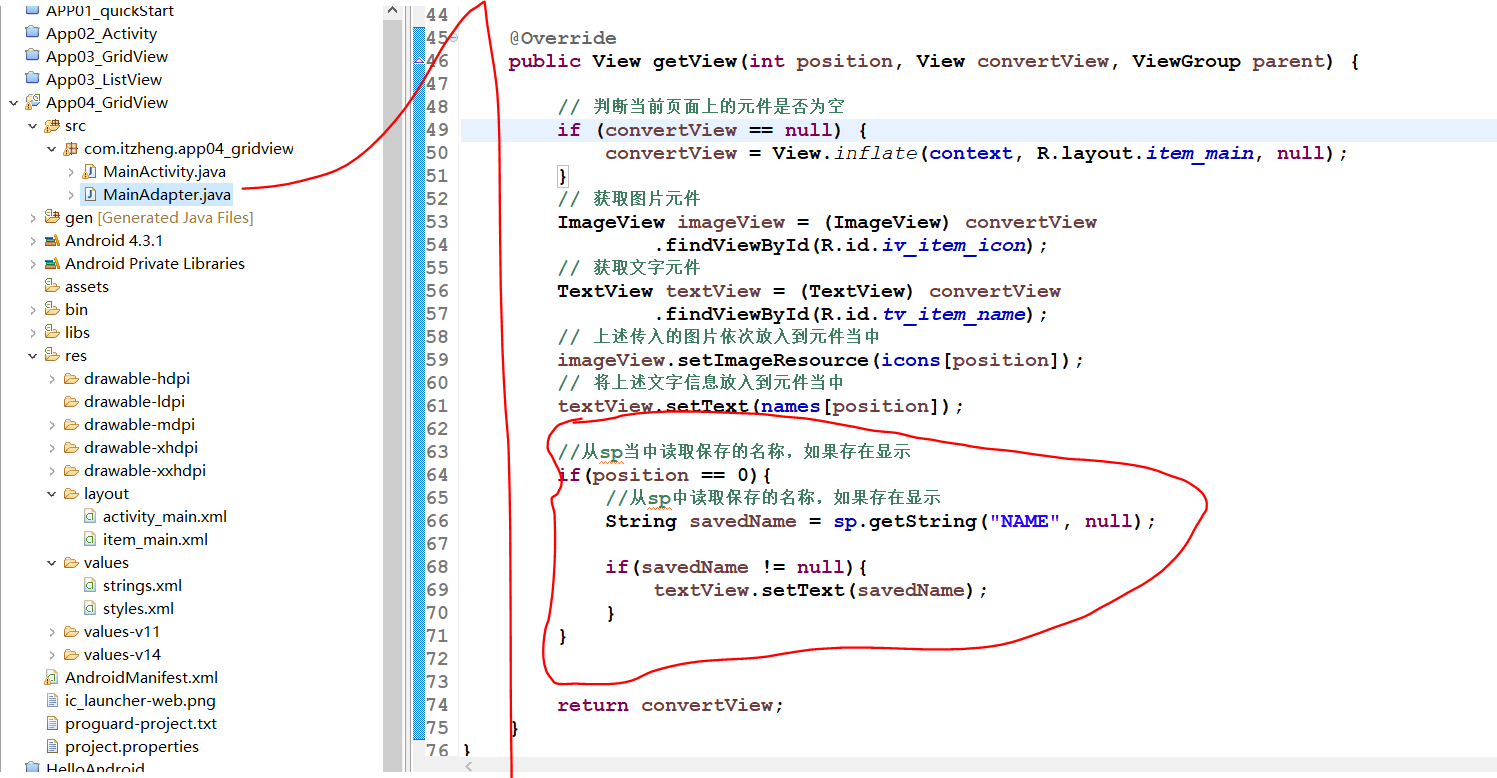Expand the gen Generated Java Files folder
The image size is (1497, 778).
coord(31,218)
